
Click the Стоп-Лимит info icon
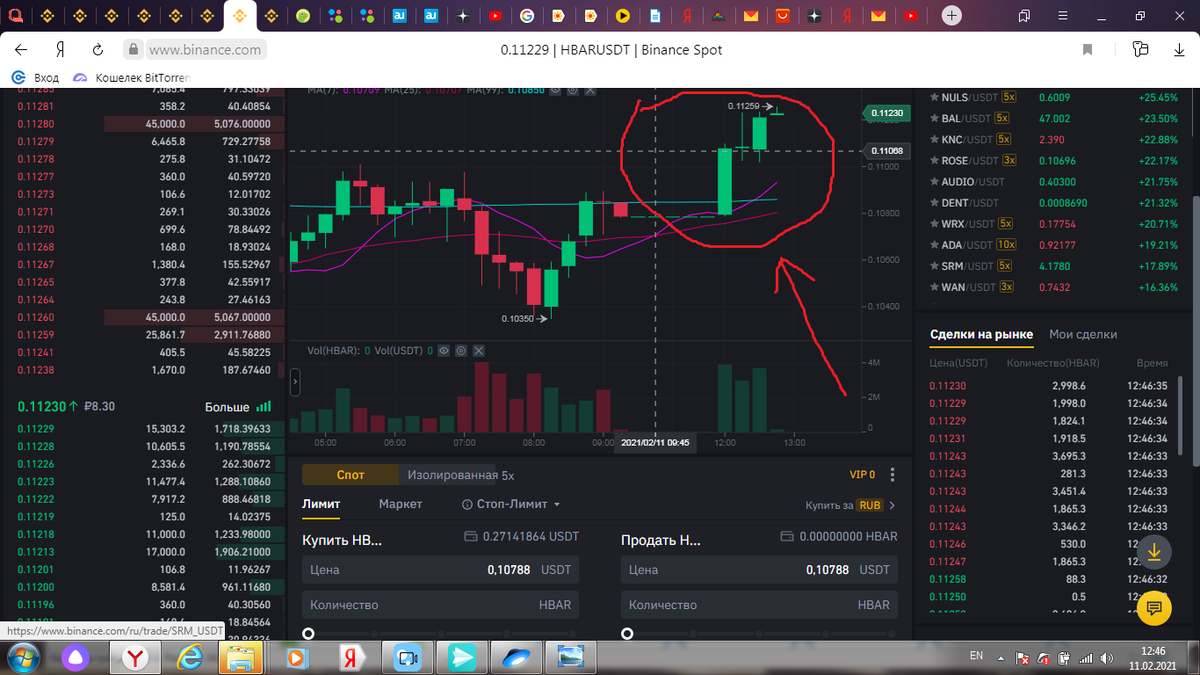[467, 504]
